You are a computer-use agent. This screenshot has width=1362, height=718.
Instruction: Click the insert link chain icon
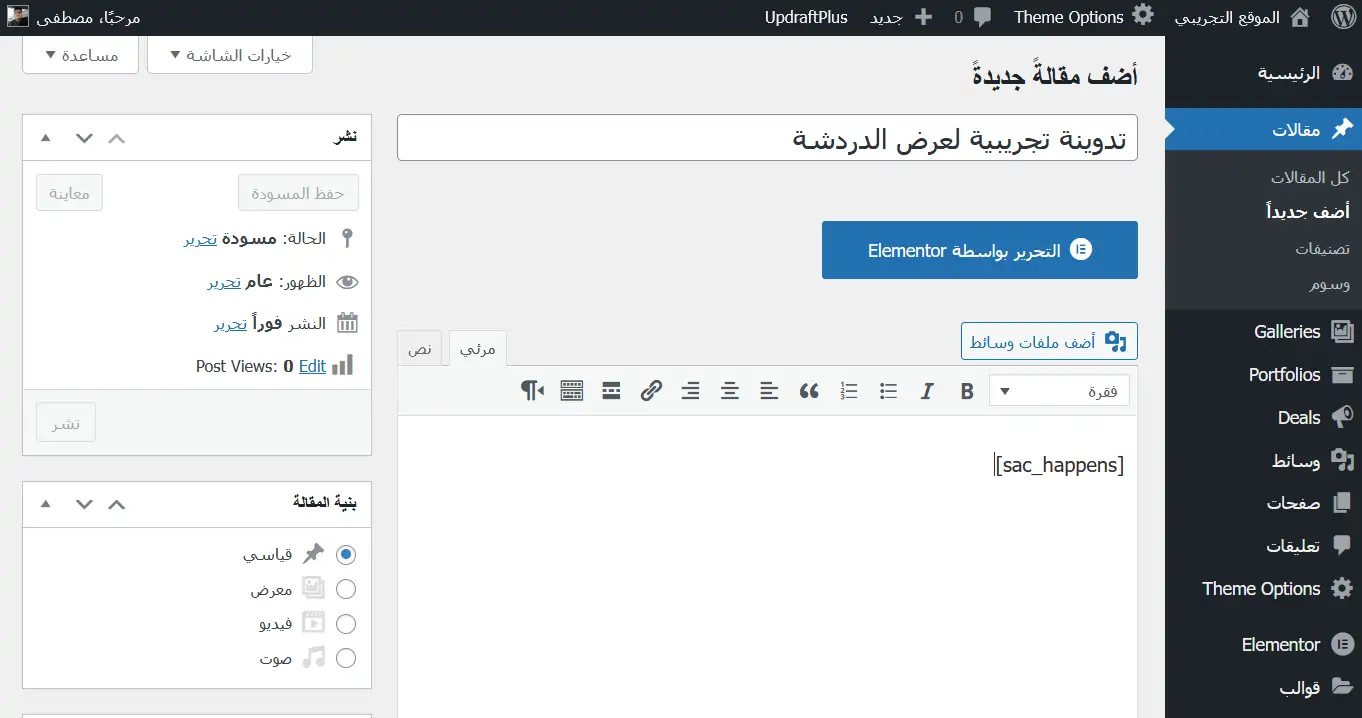click(x=651, y=391)
